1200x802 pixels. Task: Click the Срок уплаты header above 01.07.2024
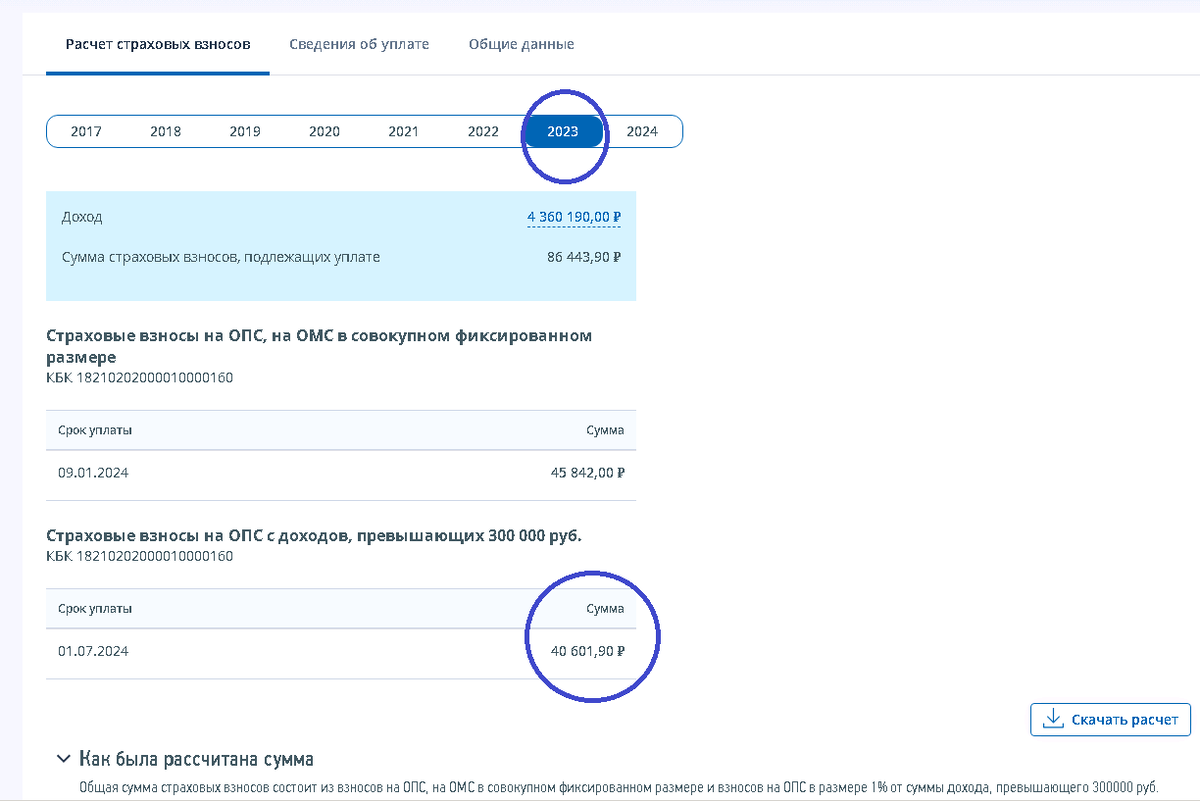pyautogui.click(x=95, y=608)
